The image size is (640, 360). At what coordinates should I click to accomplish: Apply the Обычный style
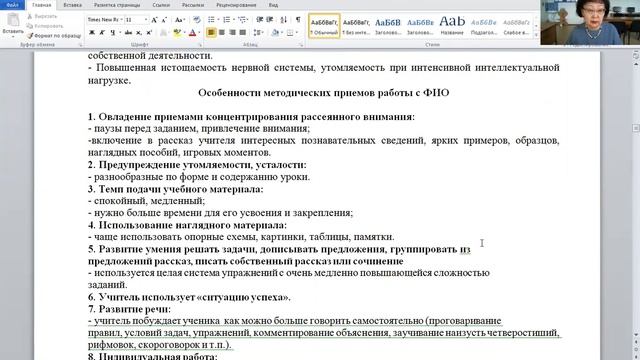coord(324,26)
